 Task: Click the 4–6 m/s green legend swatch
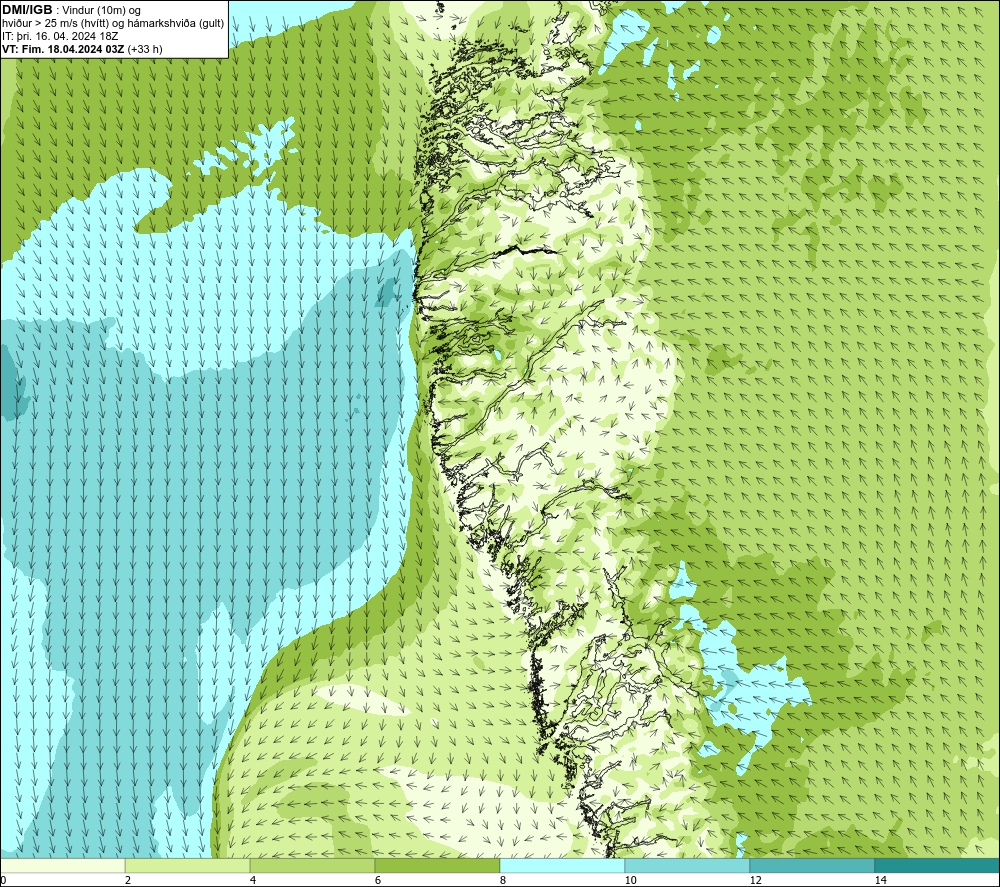(312, 865)
